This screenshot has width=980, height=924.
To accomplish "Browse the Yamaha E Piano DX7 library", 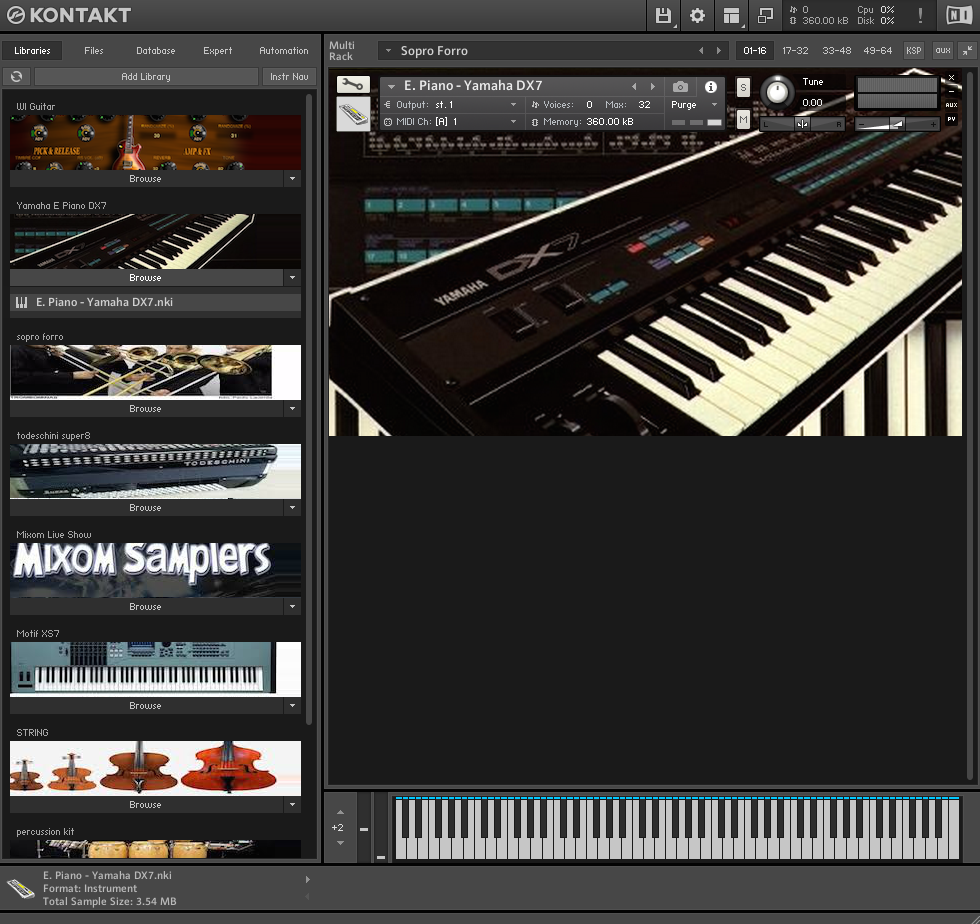I will pos(146,278).
